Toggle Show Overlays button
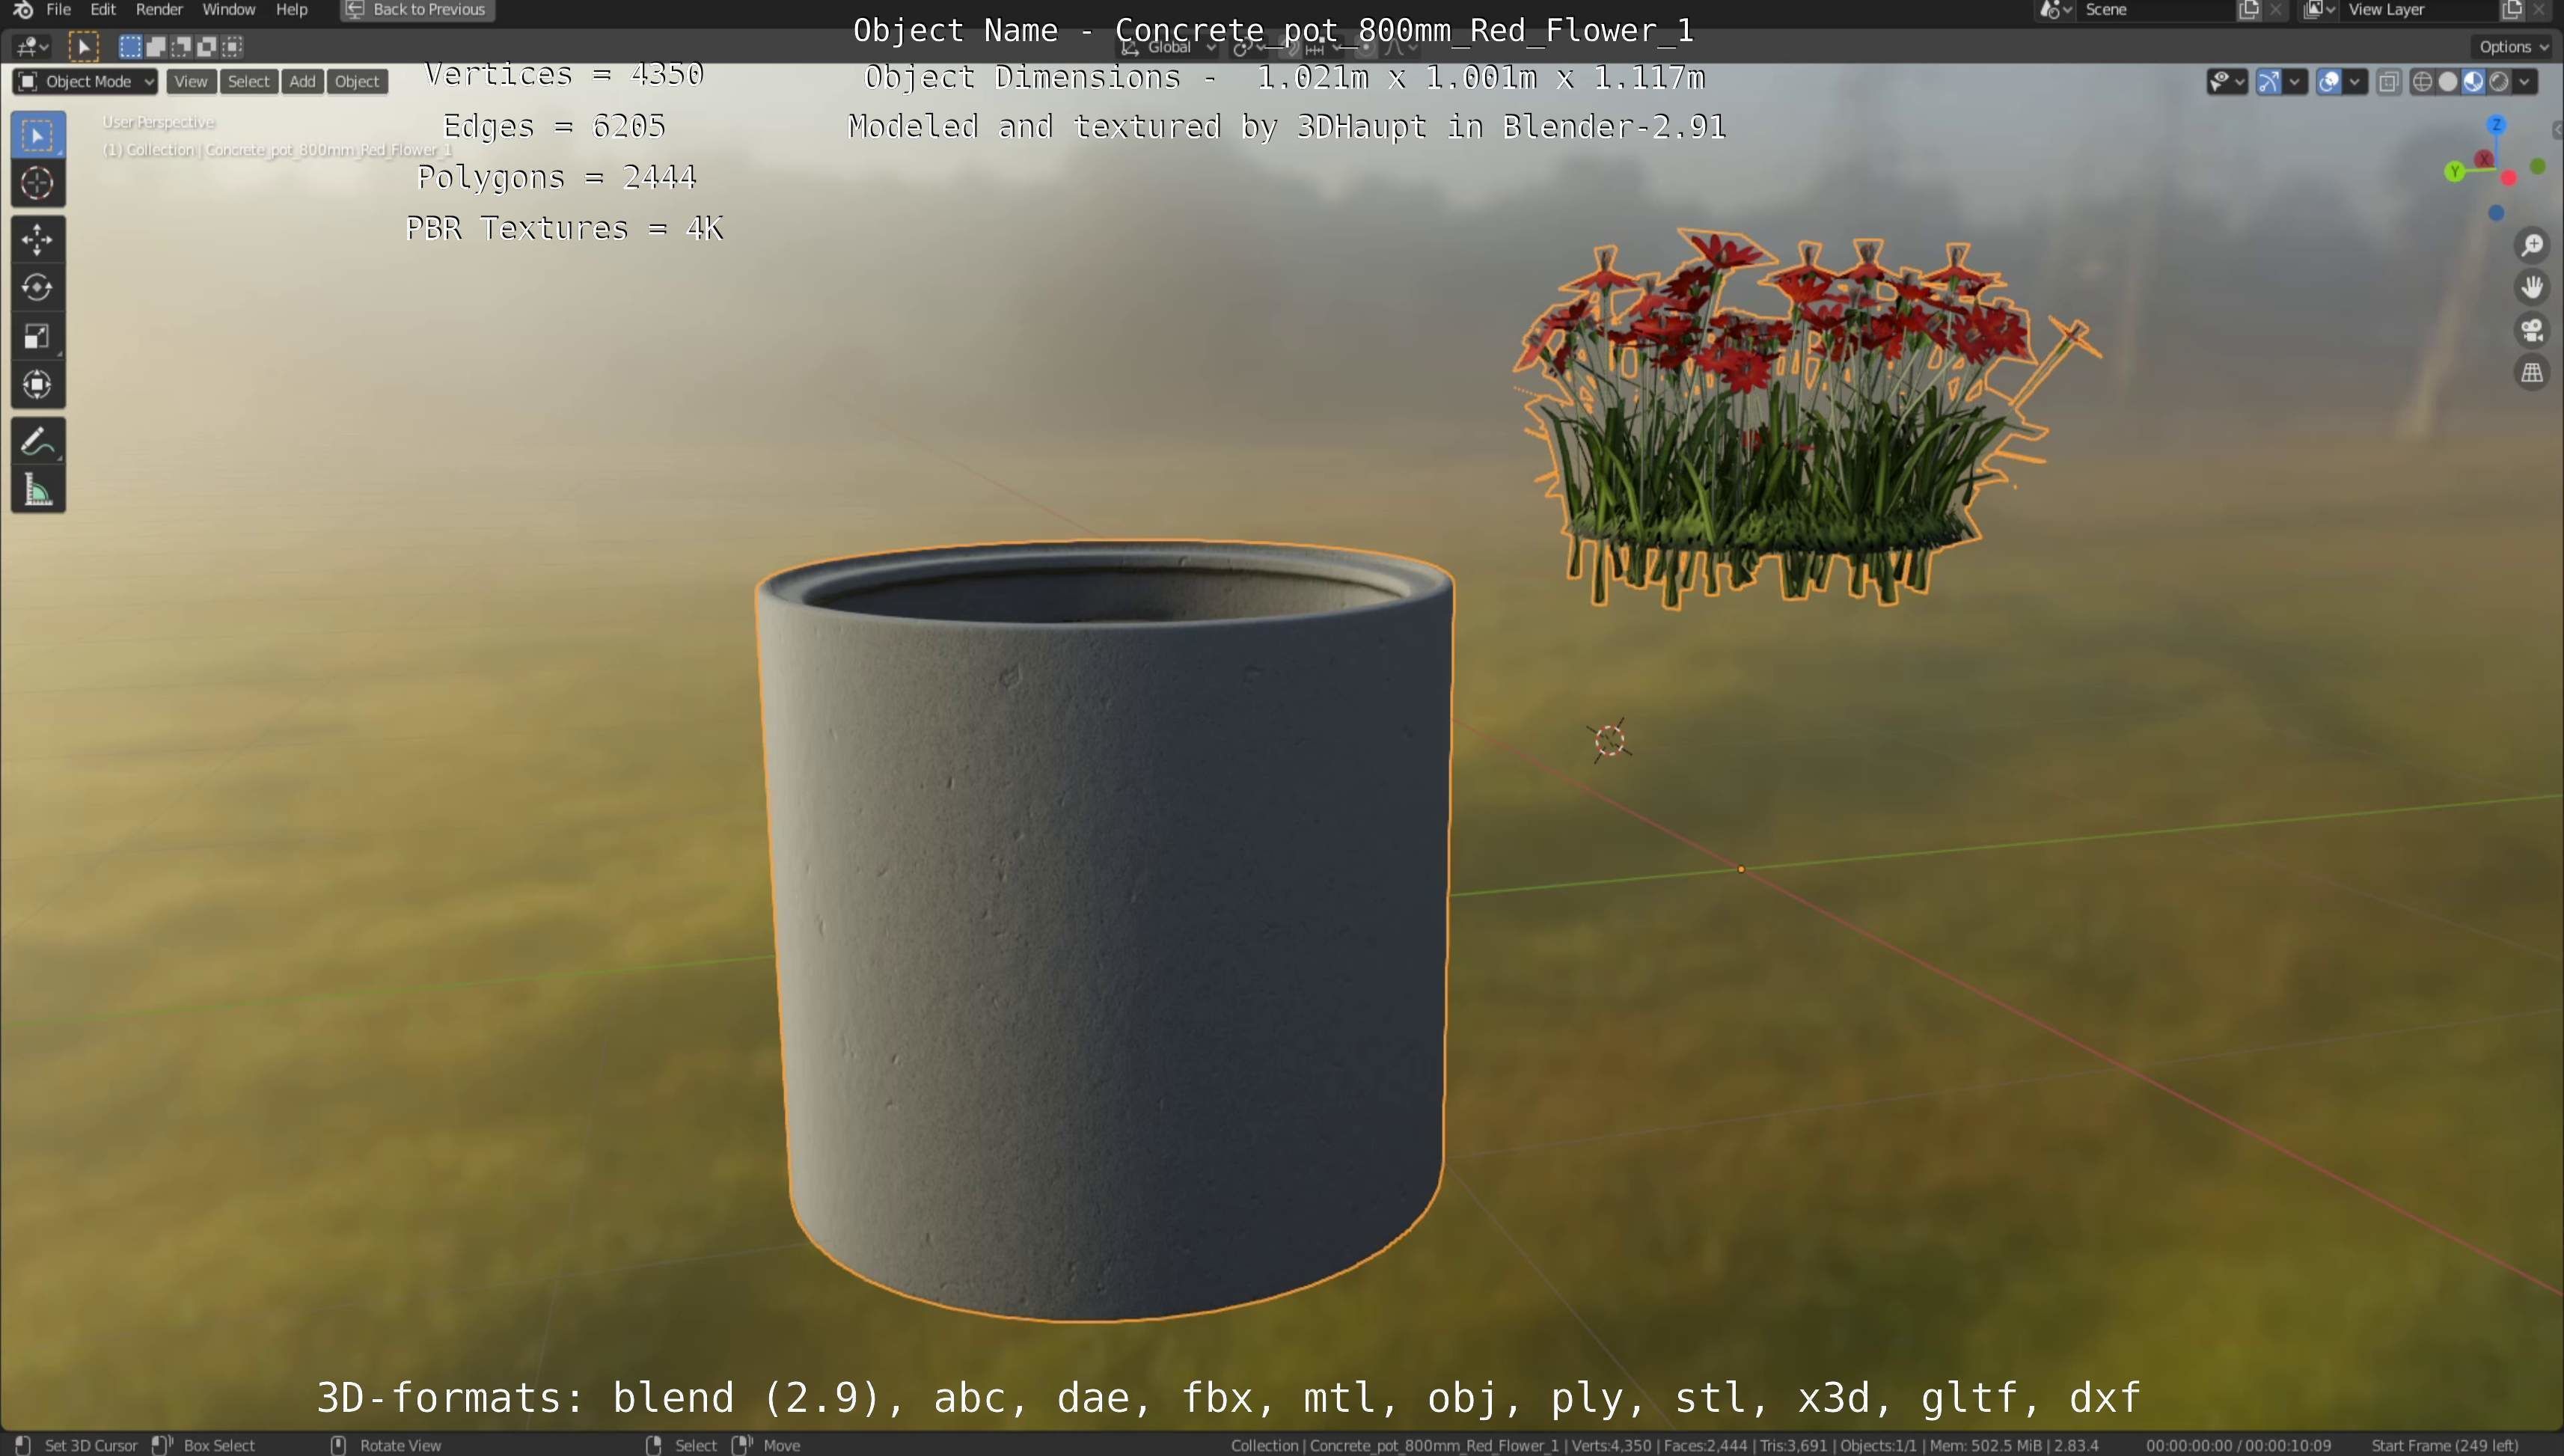 pyautogui.click(x=2329, y=82)
